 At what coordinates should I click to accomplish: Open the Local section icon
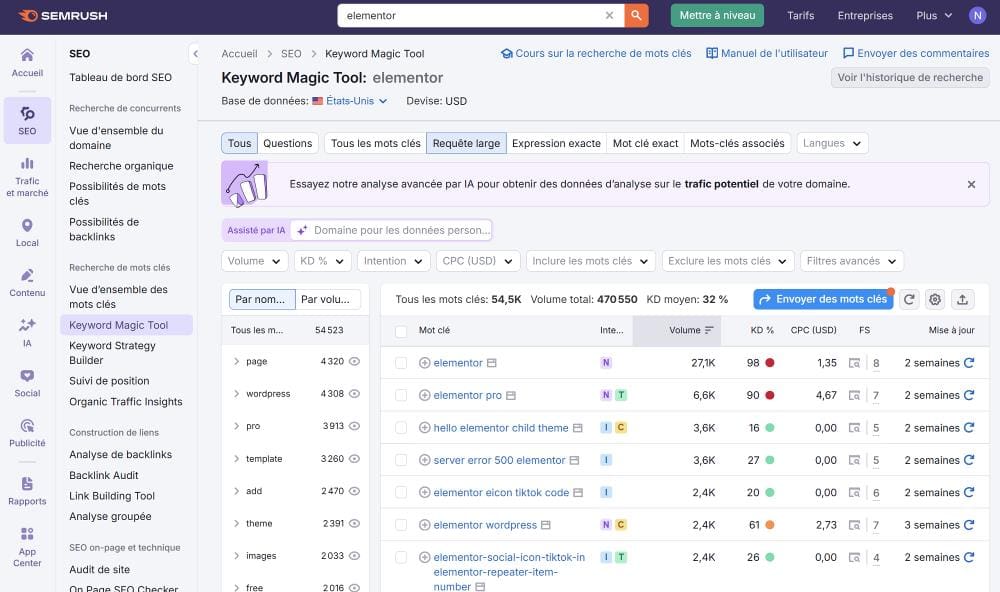pyautogui.click(x=27, y=233)
